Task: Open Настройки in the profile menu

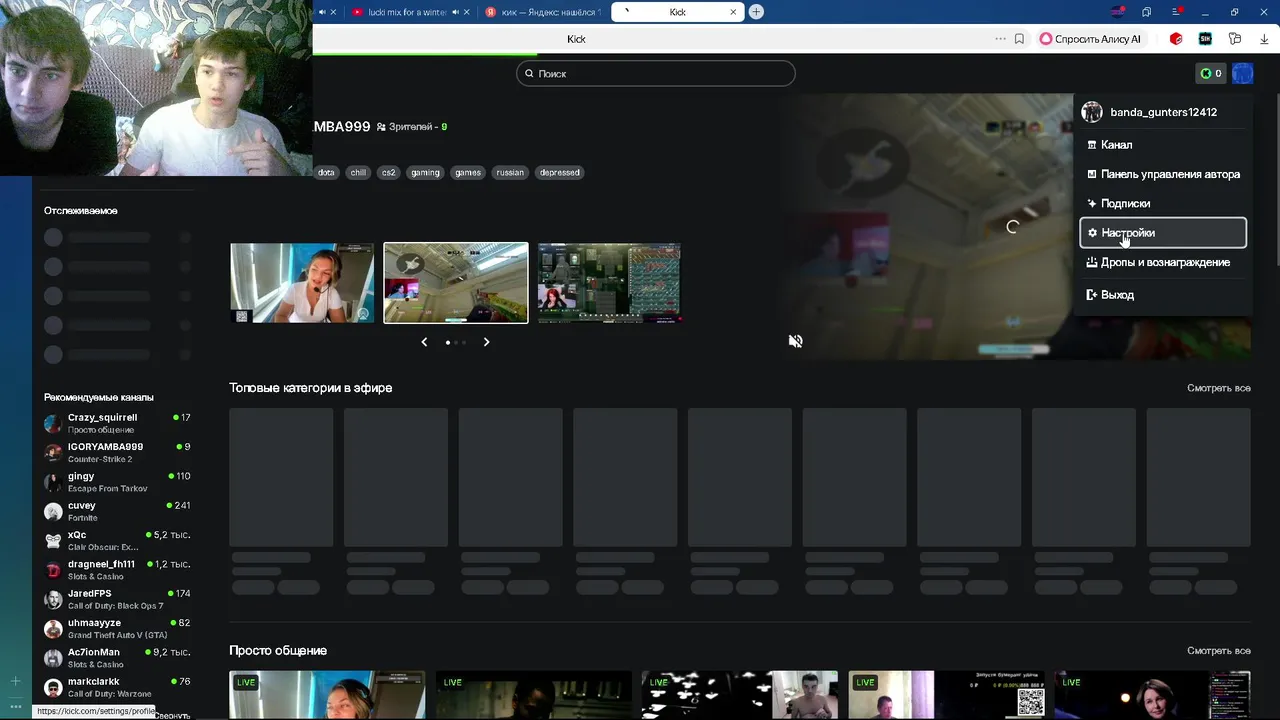Action: coord(1163,233)
